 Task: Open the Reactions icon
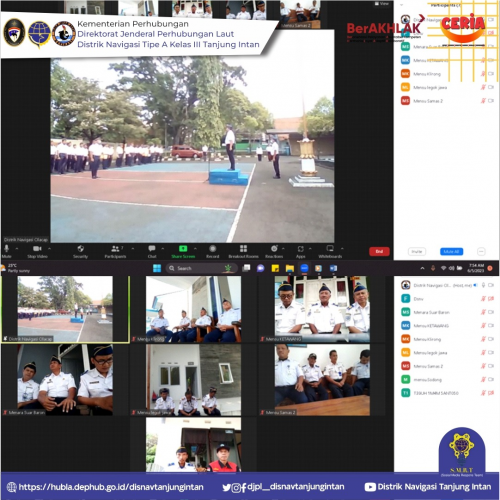[x=274, y=249]
